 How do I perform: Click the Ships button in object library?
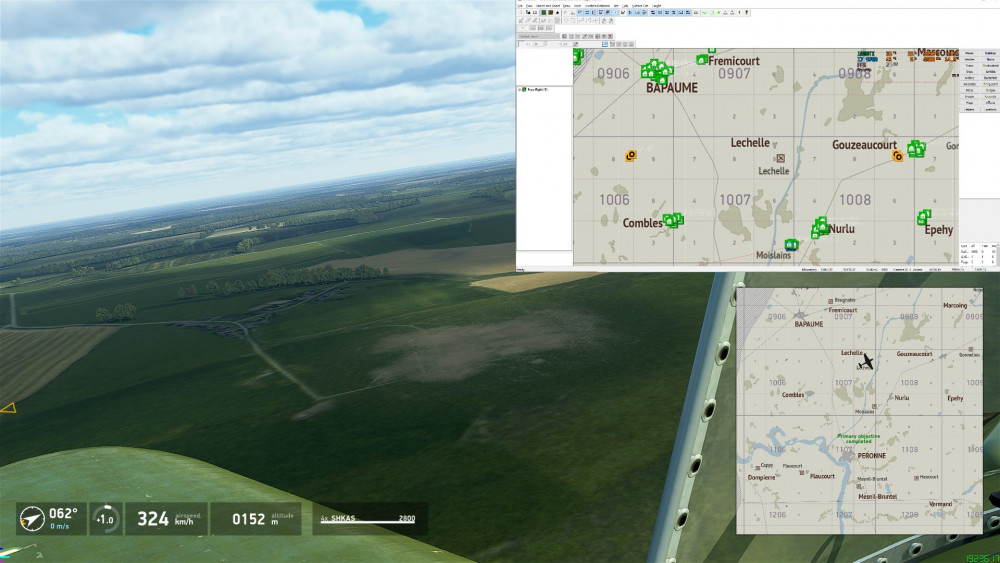click(x=969, y=71)
